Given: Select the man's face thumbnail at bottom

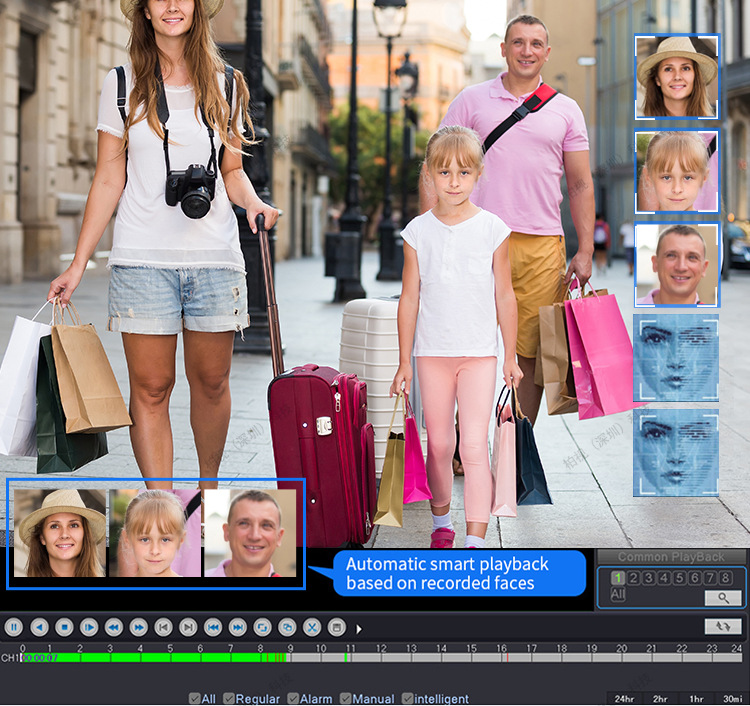Looking at the screenshot, I should coord(250,533).
